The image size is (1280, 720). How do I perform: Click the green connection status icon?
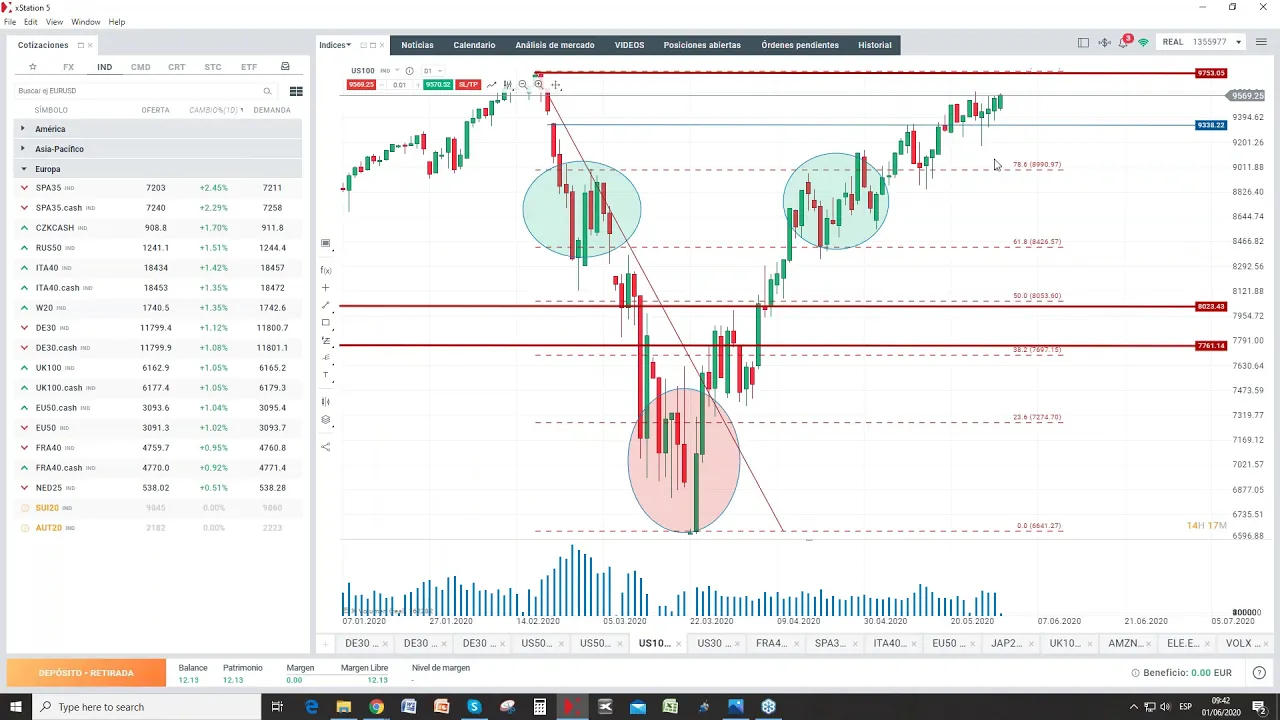[1143, 43]
